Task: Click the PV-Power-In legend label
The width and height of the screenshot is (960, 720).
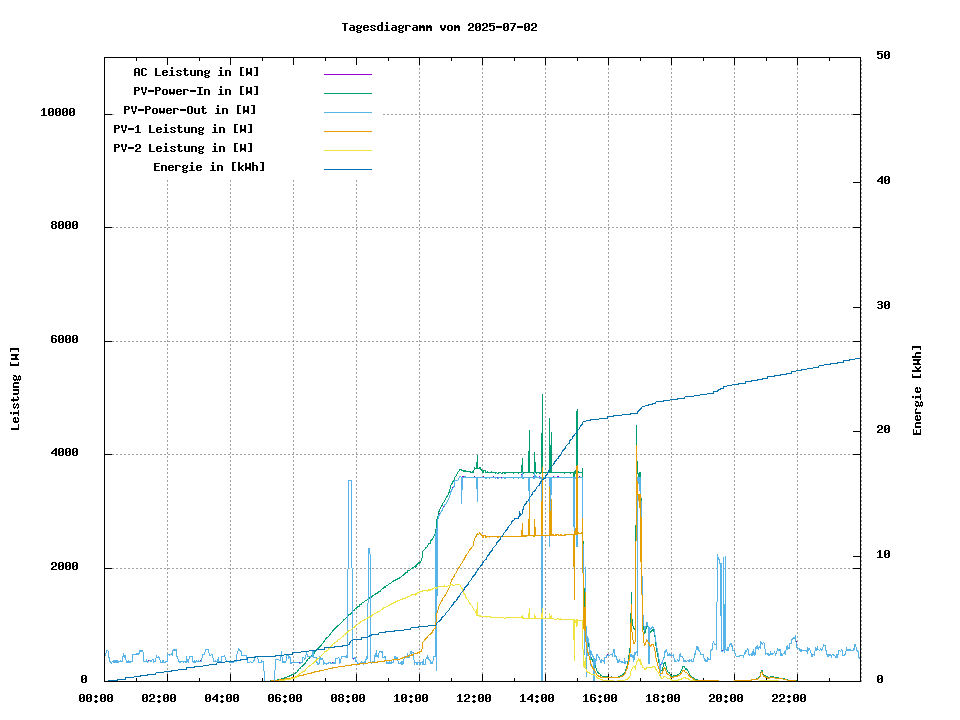Action: [196, 91]
